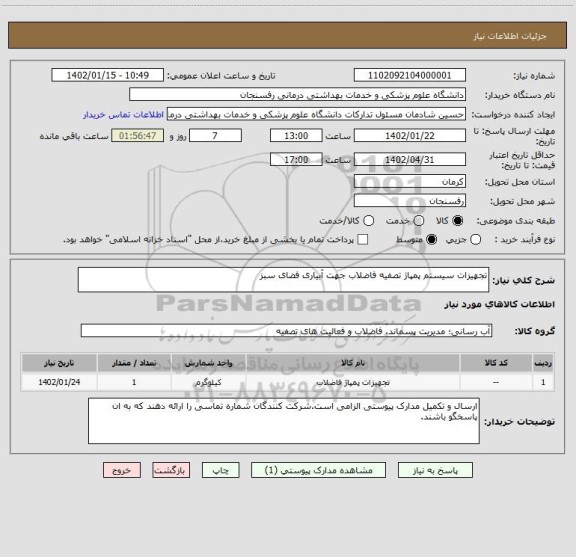Click the خروج exit button
The height and width of the screenshot is (557, 576).
[x=122, y=470]
